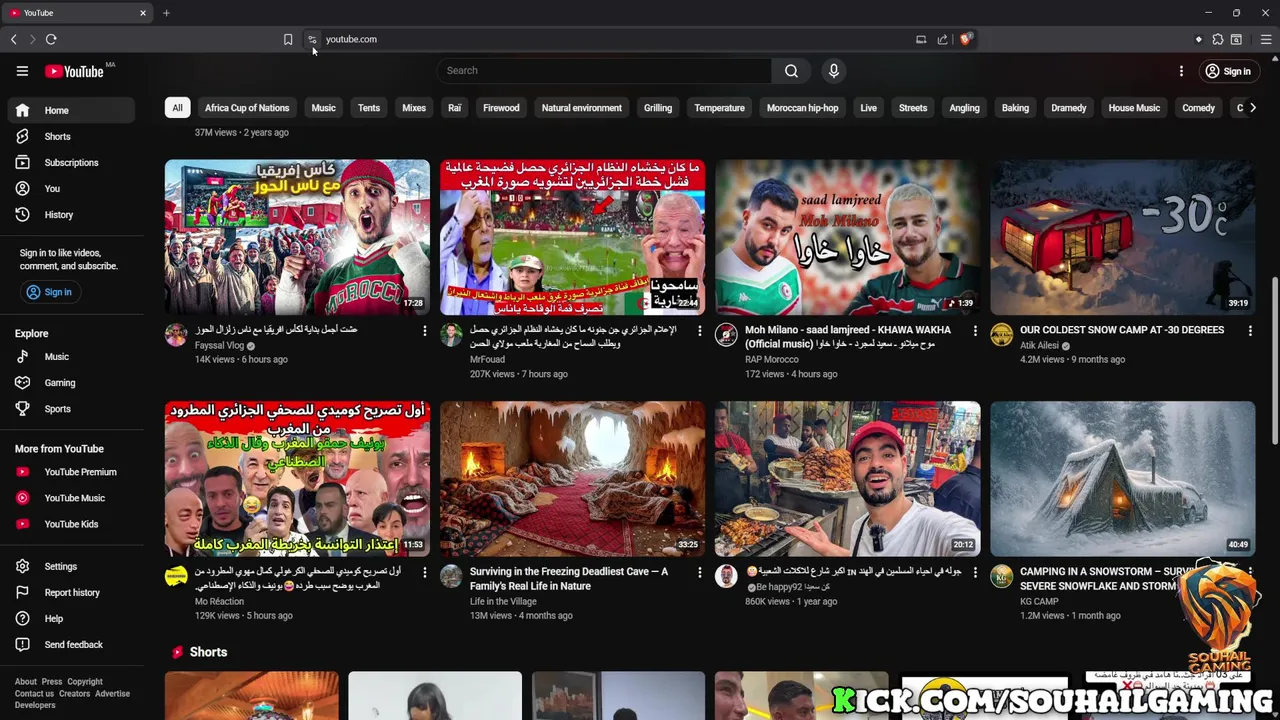This screenshot has height=720, width=1280.
Task: Open options for KHAWA WAKHA video
Action: pyautogui.click(x=975, y=330)
